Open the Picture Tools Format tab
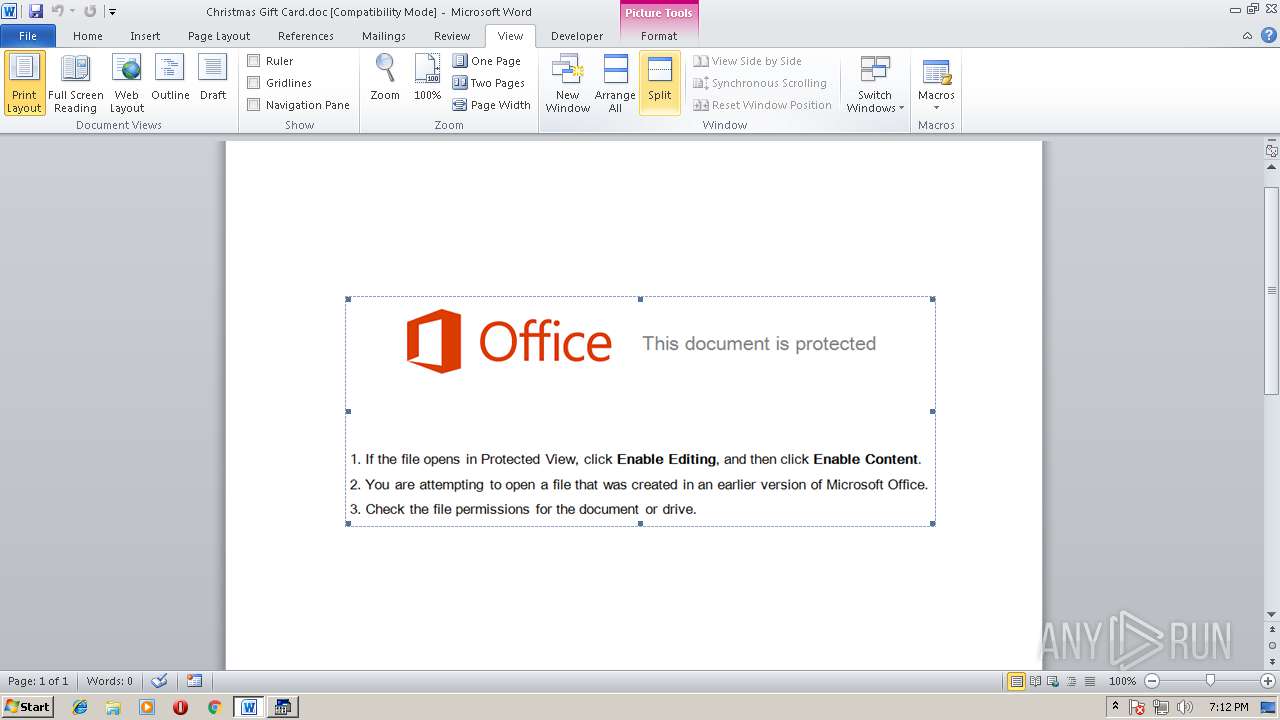The width and height of the screenshot is (1280, 720). (659, 36)
